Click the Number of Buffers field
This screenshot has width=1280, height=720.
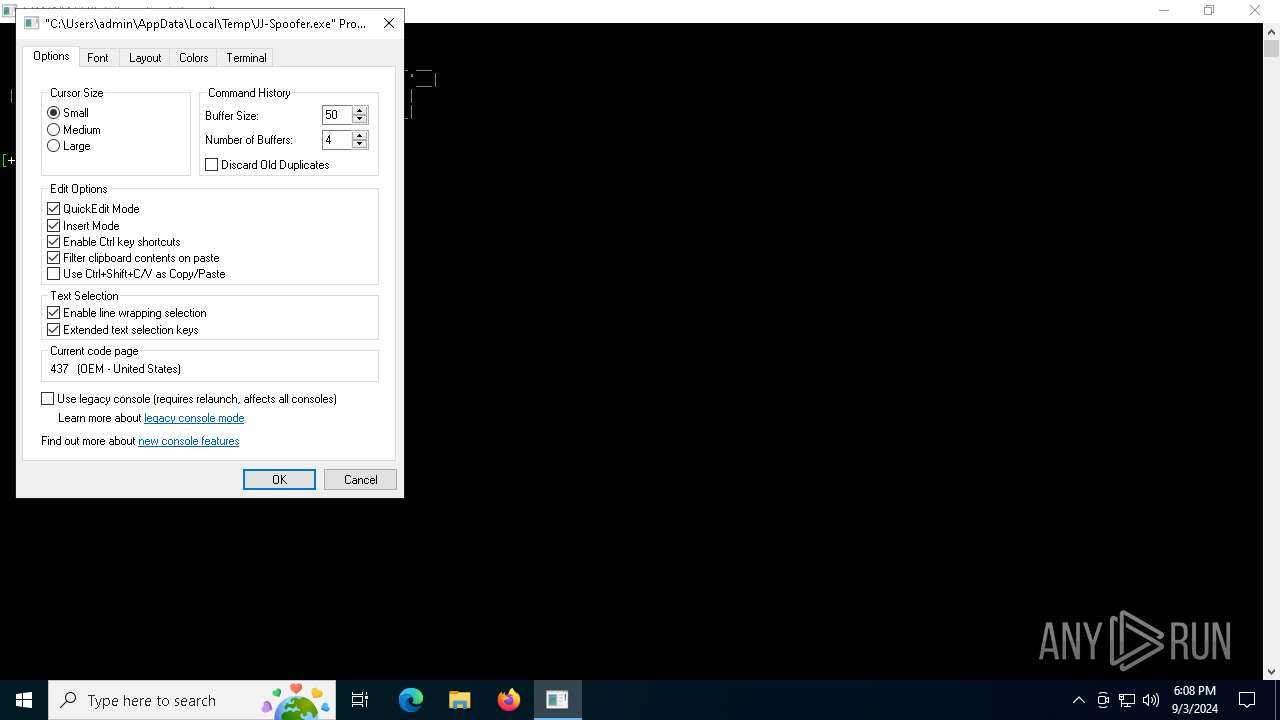336,140
